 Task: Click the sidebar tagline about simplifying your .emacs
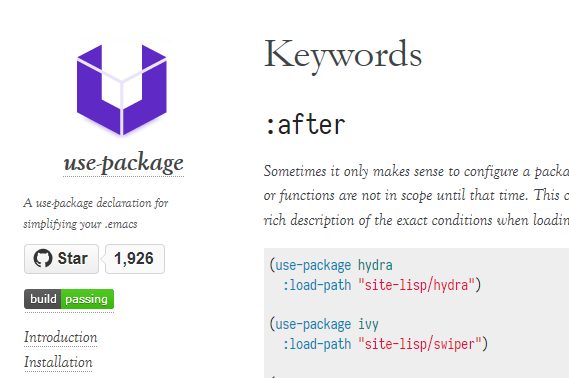pyautogui.click(x=96, y=213)
